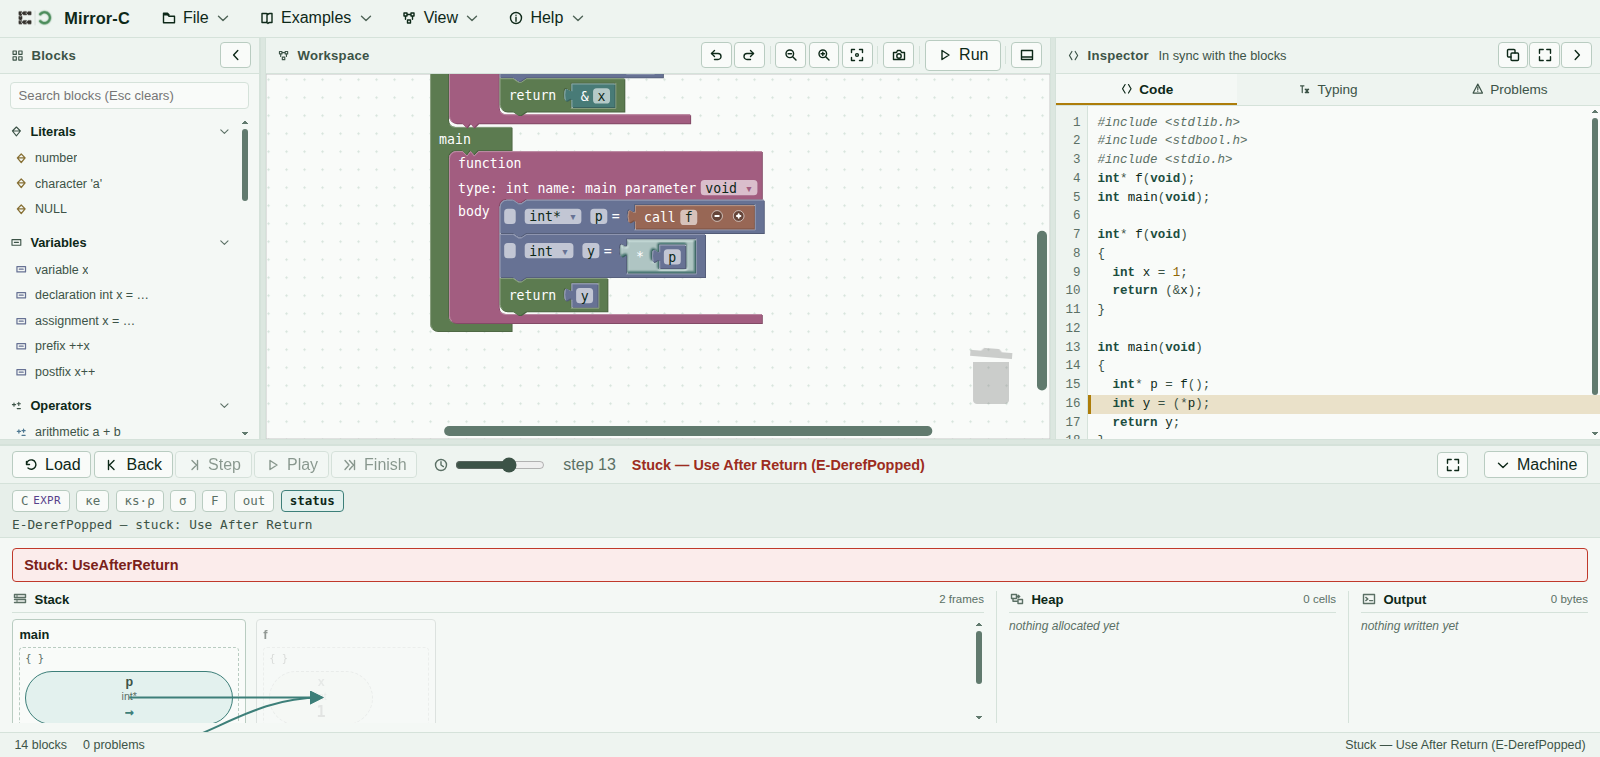Pick the prefix ++x block
The width and height of the screenshot is (1600, 757).
pos(62,346)
